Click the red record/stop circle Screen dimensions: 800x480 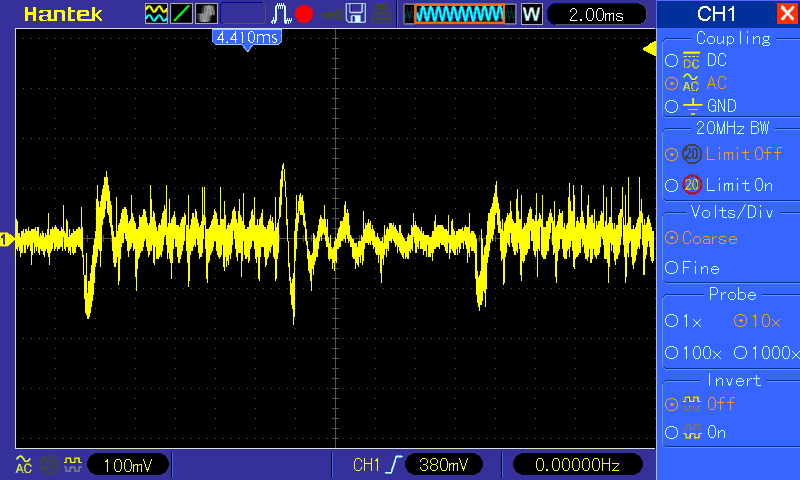(304, 14)
